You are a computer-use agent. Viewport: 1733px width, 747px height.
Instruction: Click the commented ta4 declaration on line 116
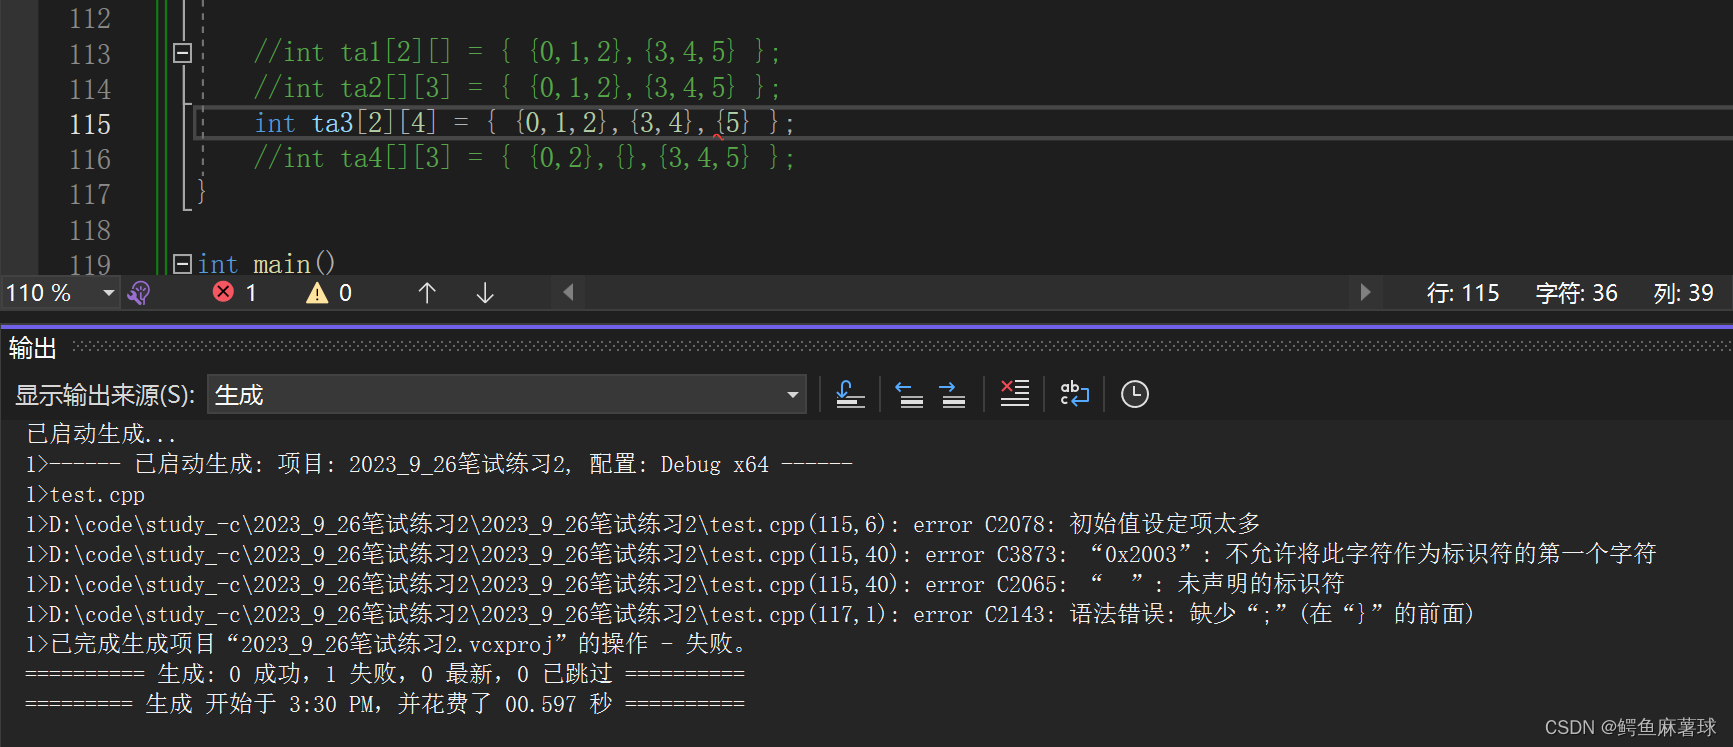524,158
